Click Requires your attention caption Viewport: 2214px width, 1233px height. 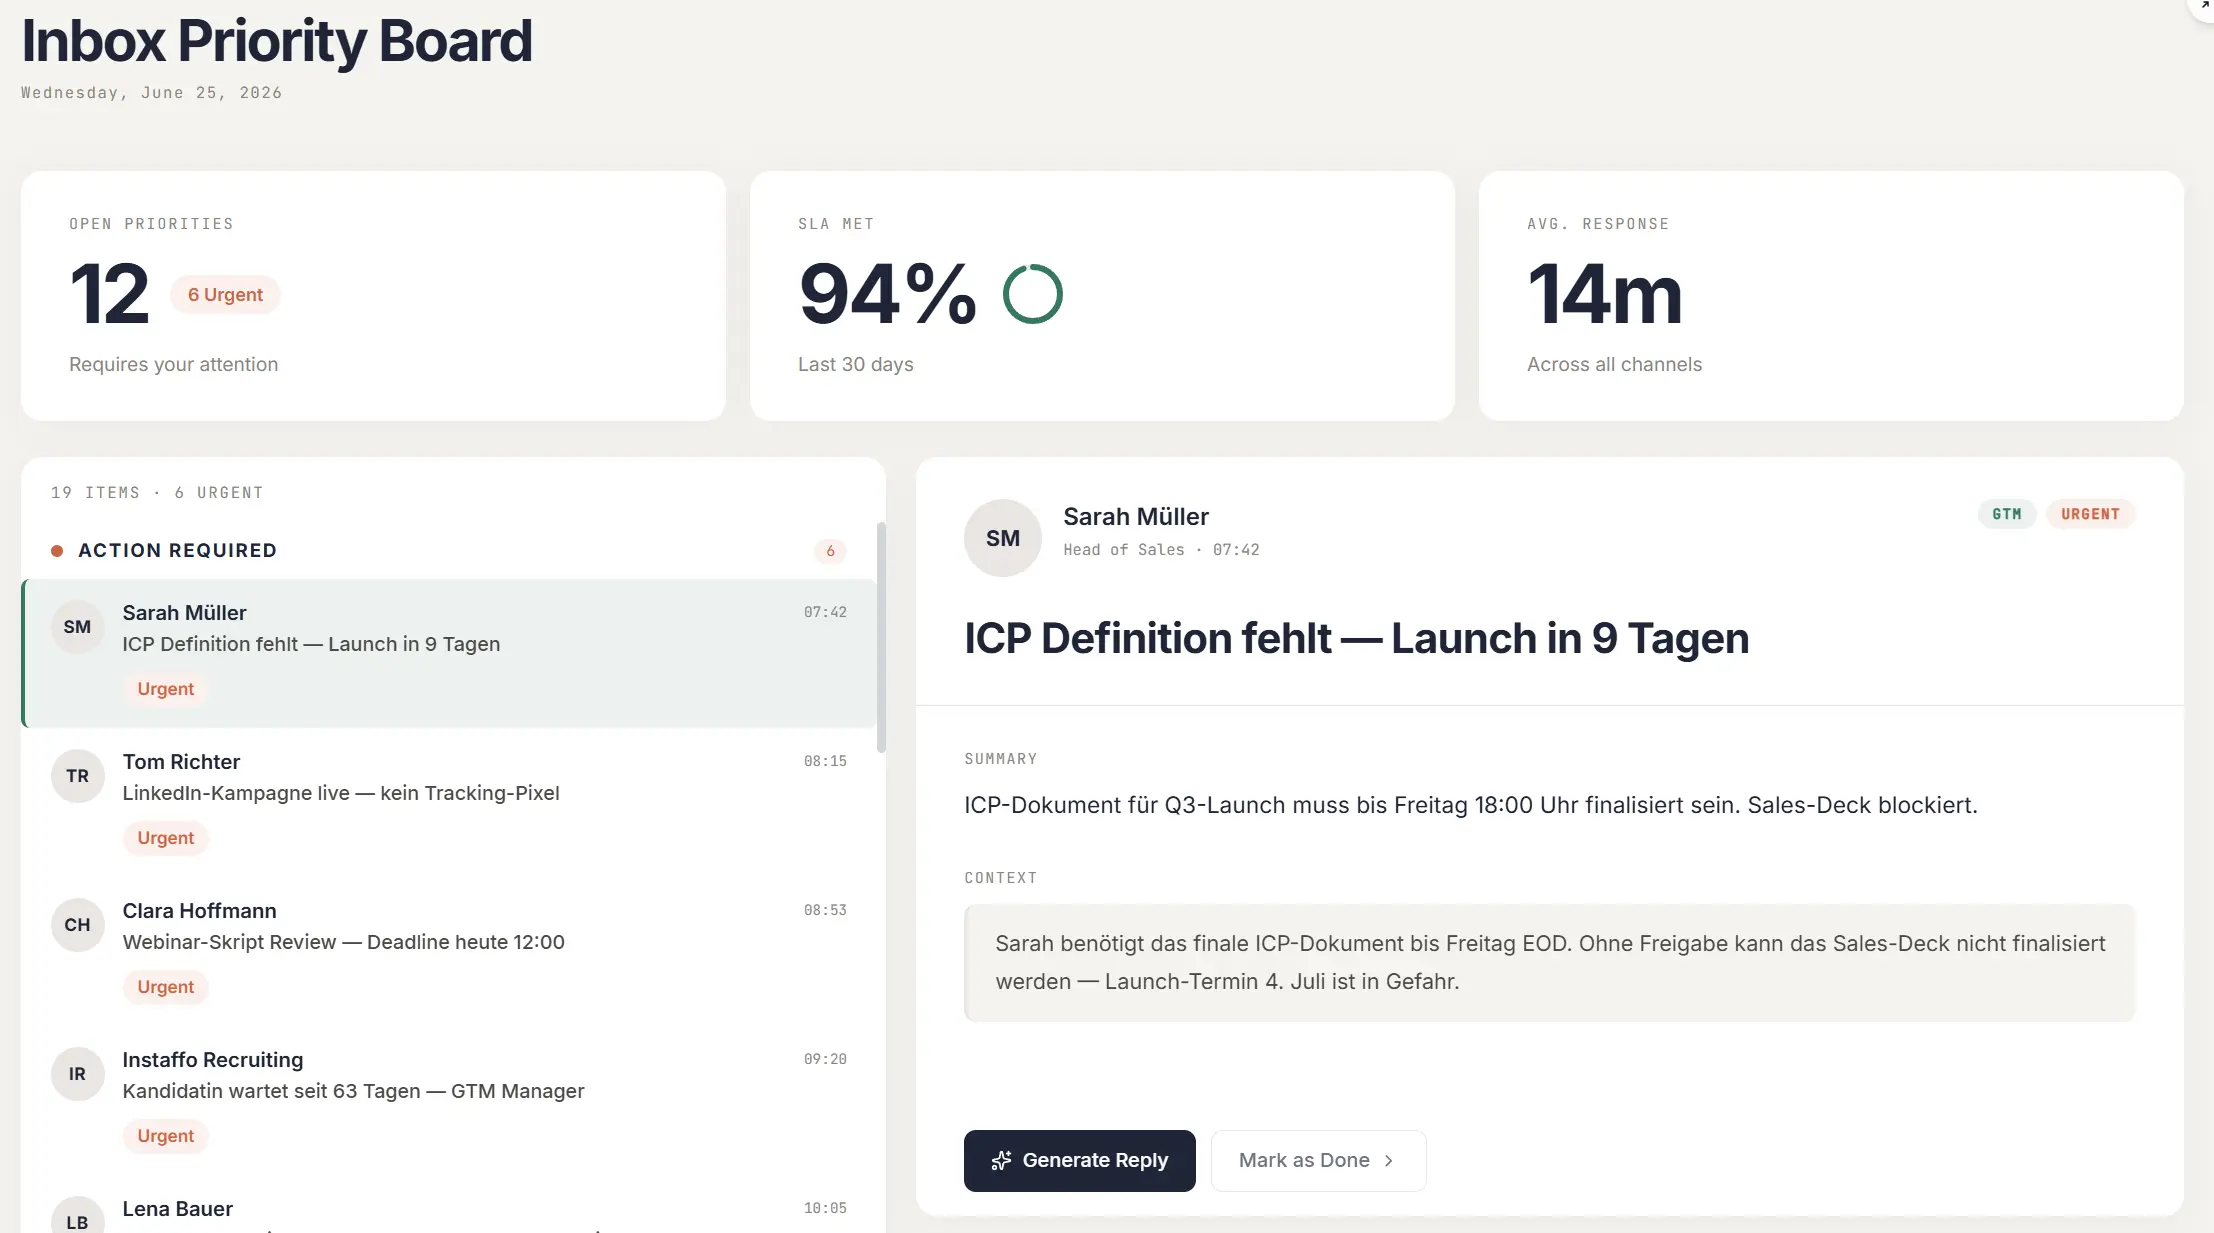click(x=173, y=365)
